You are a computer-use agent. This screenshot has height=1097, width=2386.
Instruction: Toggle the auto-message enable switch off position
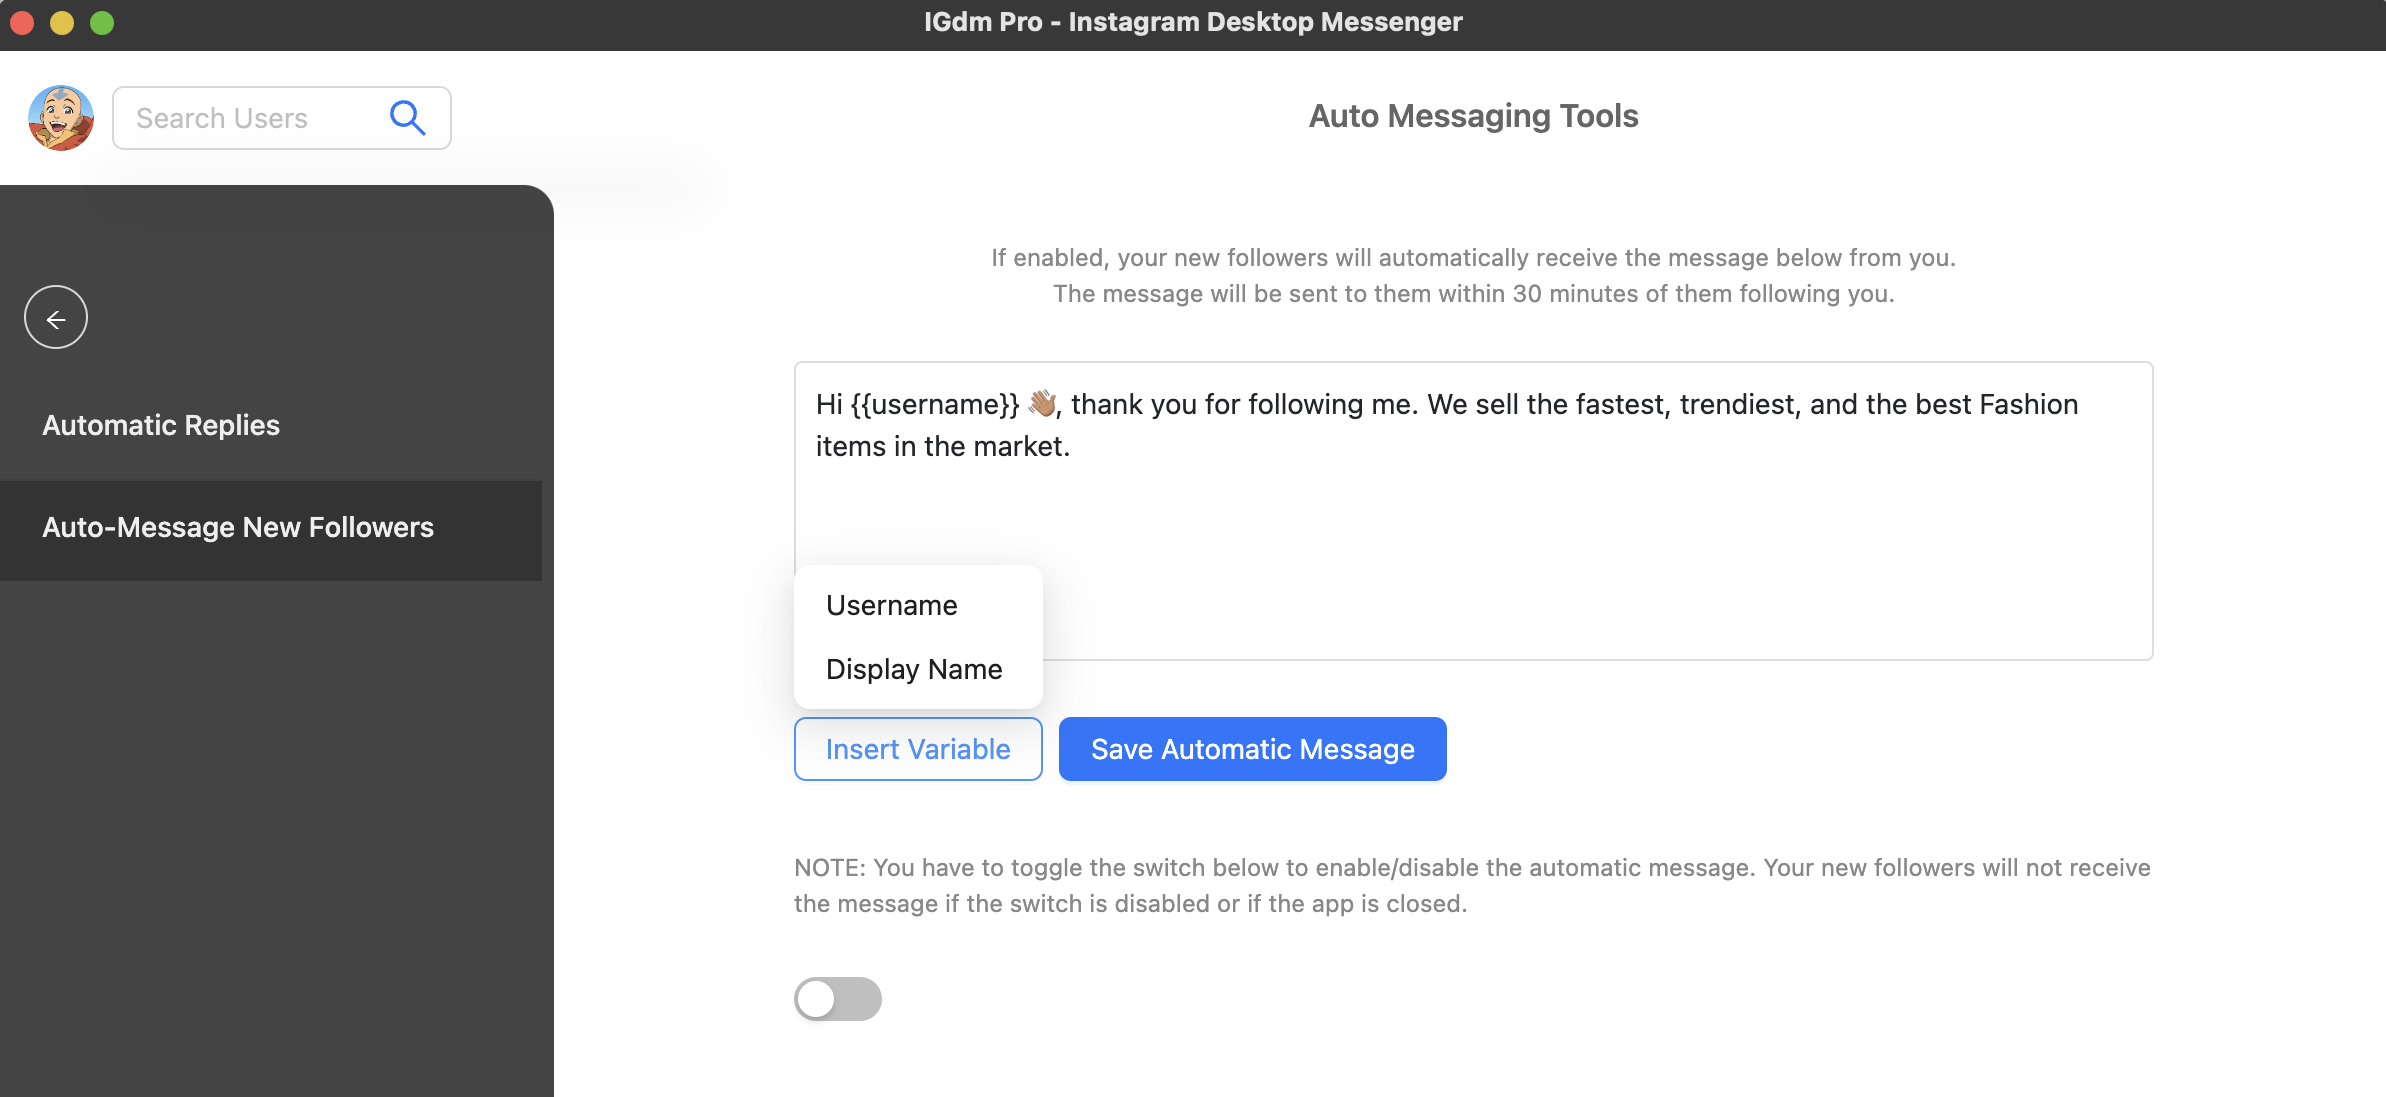838,998
